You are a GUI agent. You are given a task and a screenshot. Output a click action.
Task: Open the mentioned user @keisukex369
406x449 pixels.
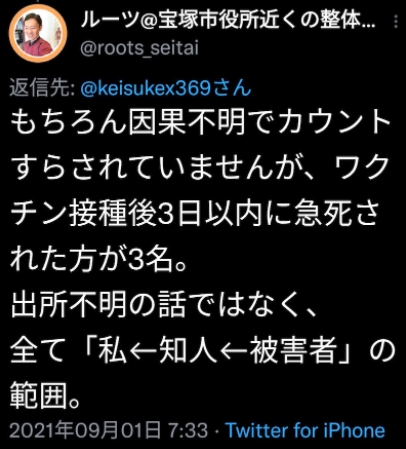click(145, 88)
